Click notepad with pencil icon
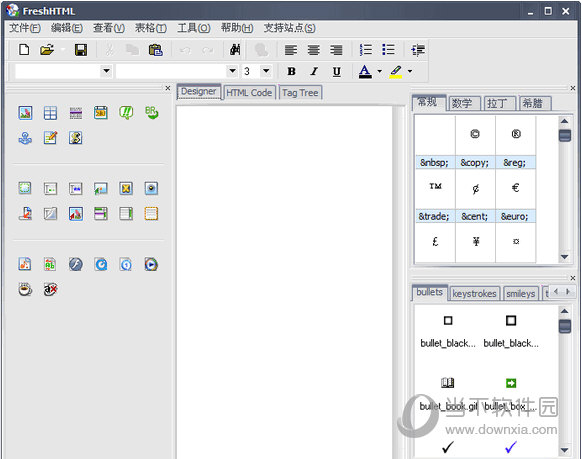The image size is (582, 459). tap(50, 138)
